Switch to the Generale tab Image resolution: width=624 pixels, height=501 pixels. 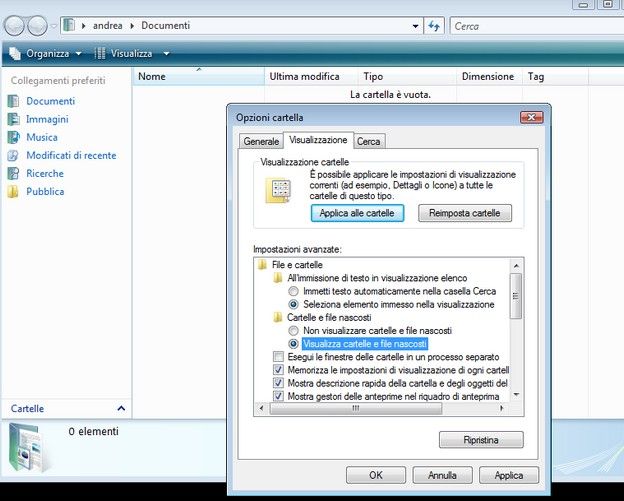click(261, 141)
